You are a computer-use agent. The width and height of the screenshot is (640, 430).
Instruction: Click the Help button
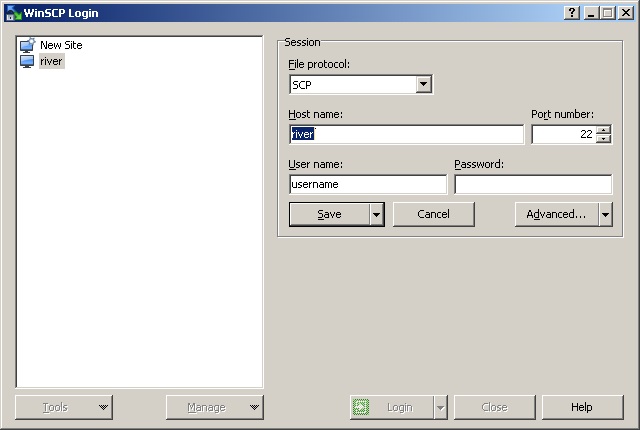(582, 407)
